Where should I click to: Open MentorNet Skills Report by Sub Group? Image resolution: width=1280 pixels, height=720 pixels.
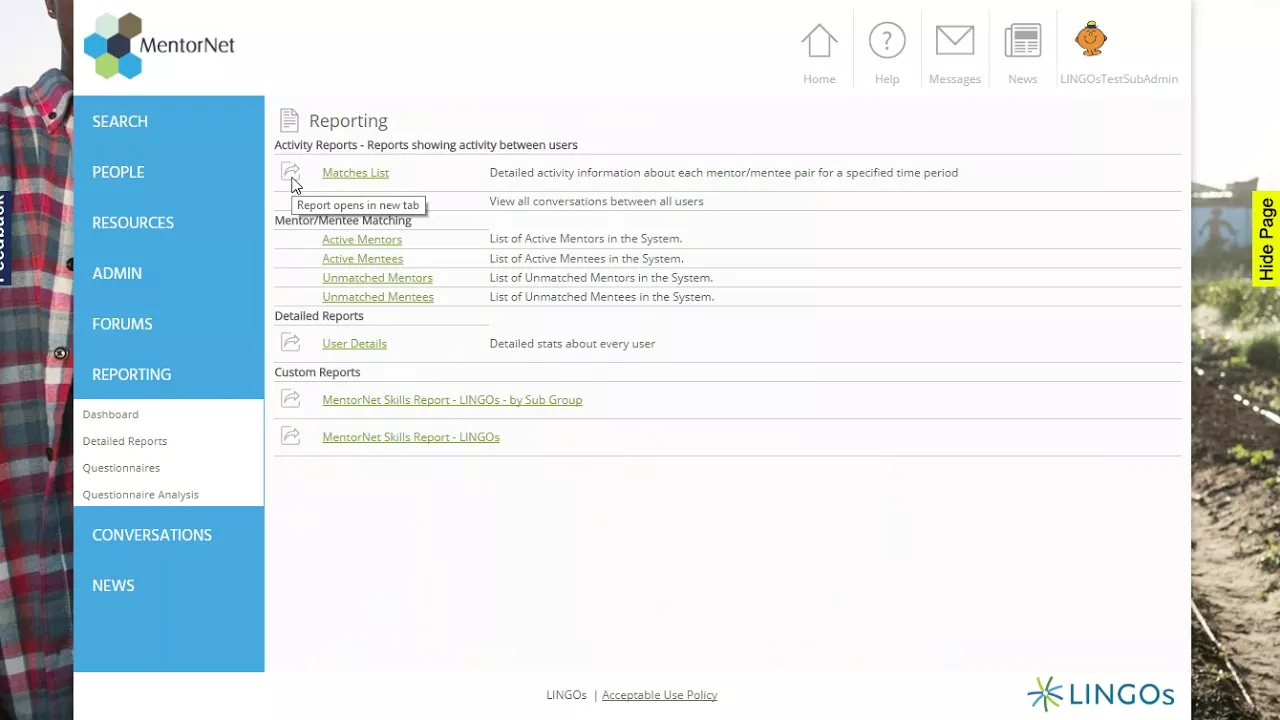[x=452, y=399]
